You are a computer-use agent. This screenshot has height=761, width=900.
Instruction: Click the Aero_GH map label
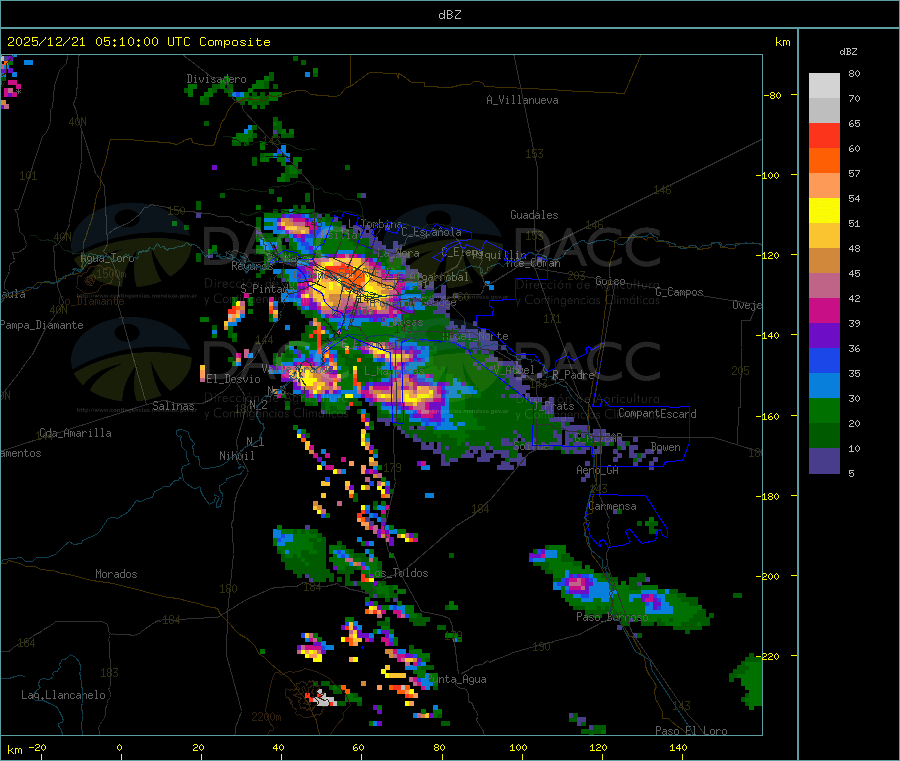[x=597, y=470]
